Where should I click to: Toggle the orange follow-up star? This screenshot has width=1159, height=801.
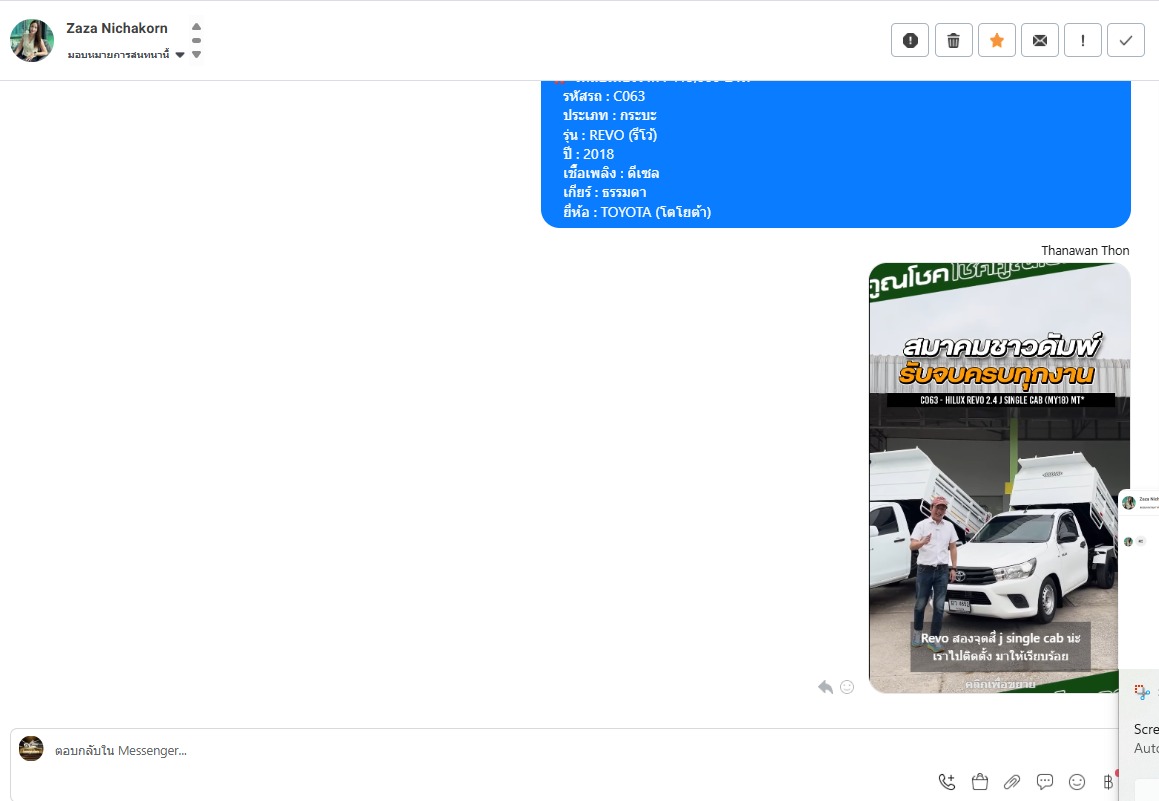coord(996,40)
